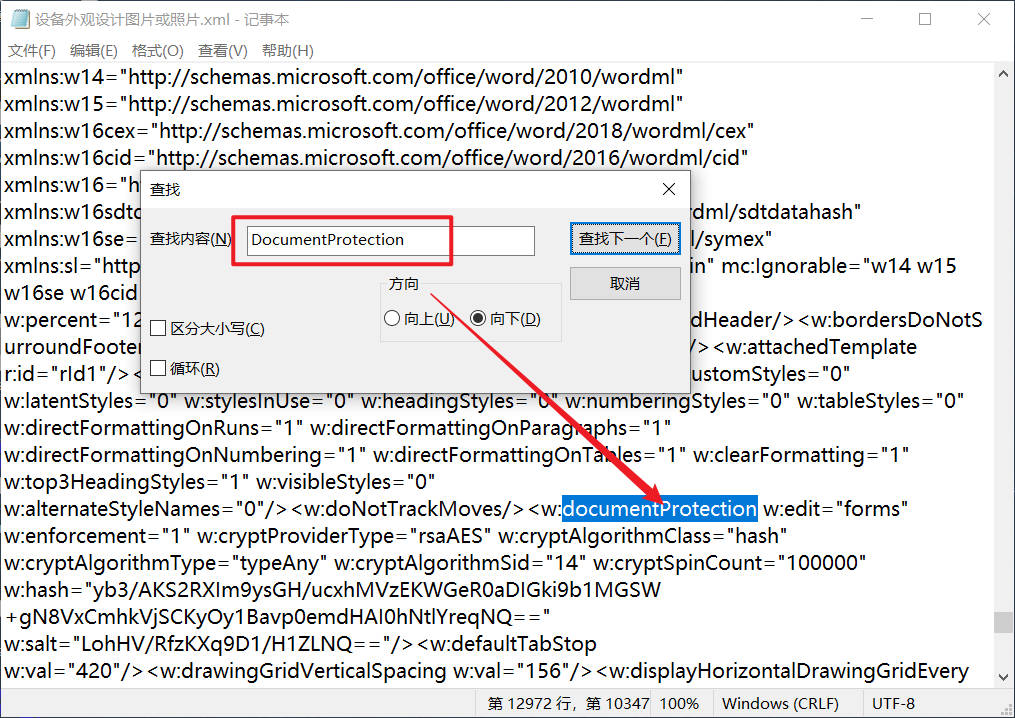Click the scrollbar up arrow
1015x718 pixels.
click(x=1003, y=71)
